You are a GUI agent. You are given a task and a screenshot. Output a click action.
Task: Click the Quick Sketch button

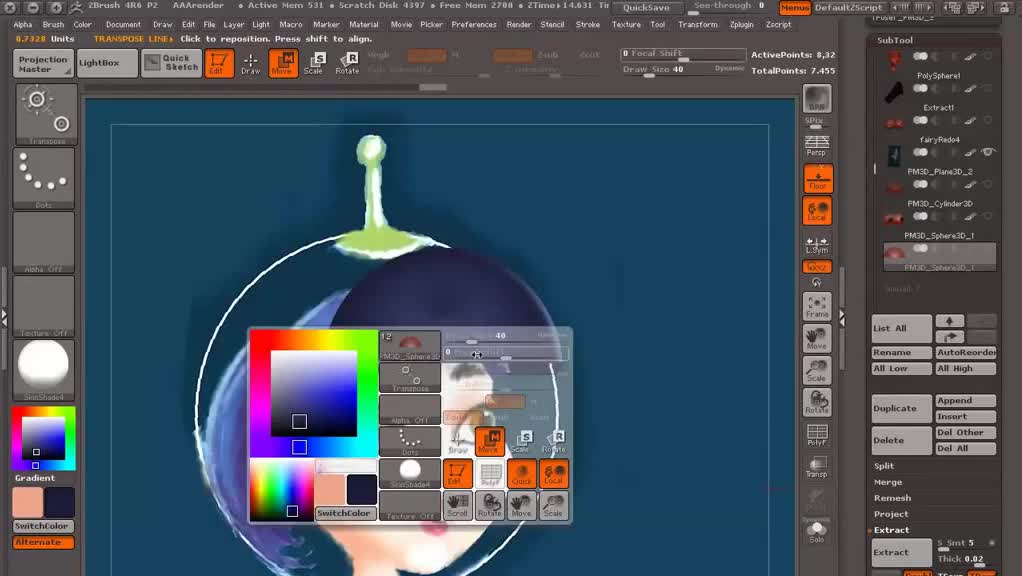(171, 63)
